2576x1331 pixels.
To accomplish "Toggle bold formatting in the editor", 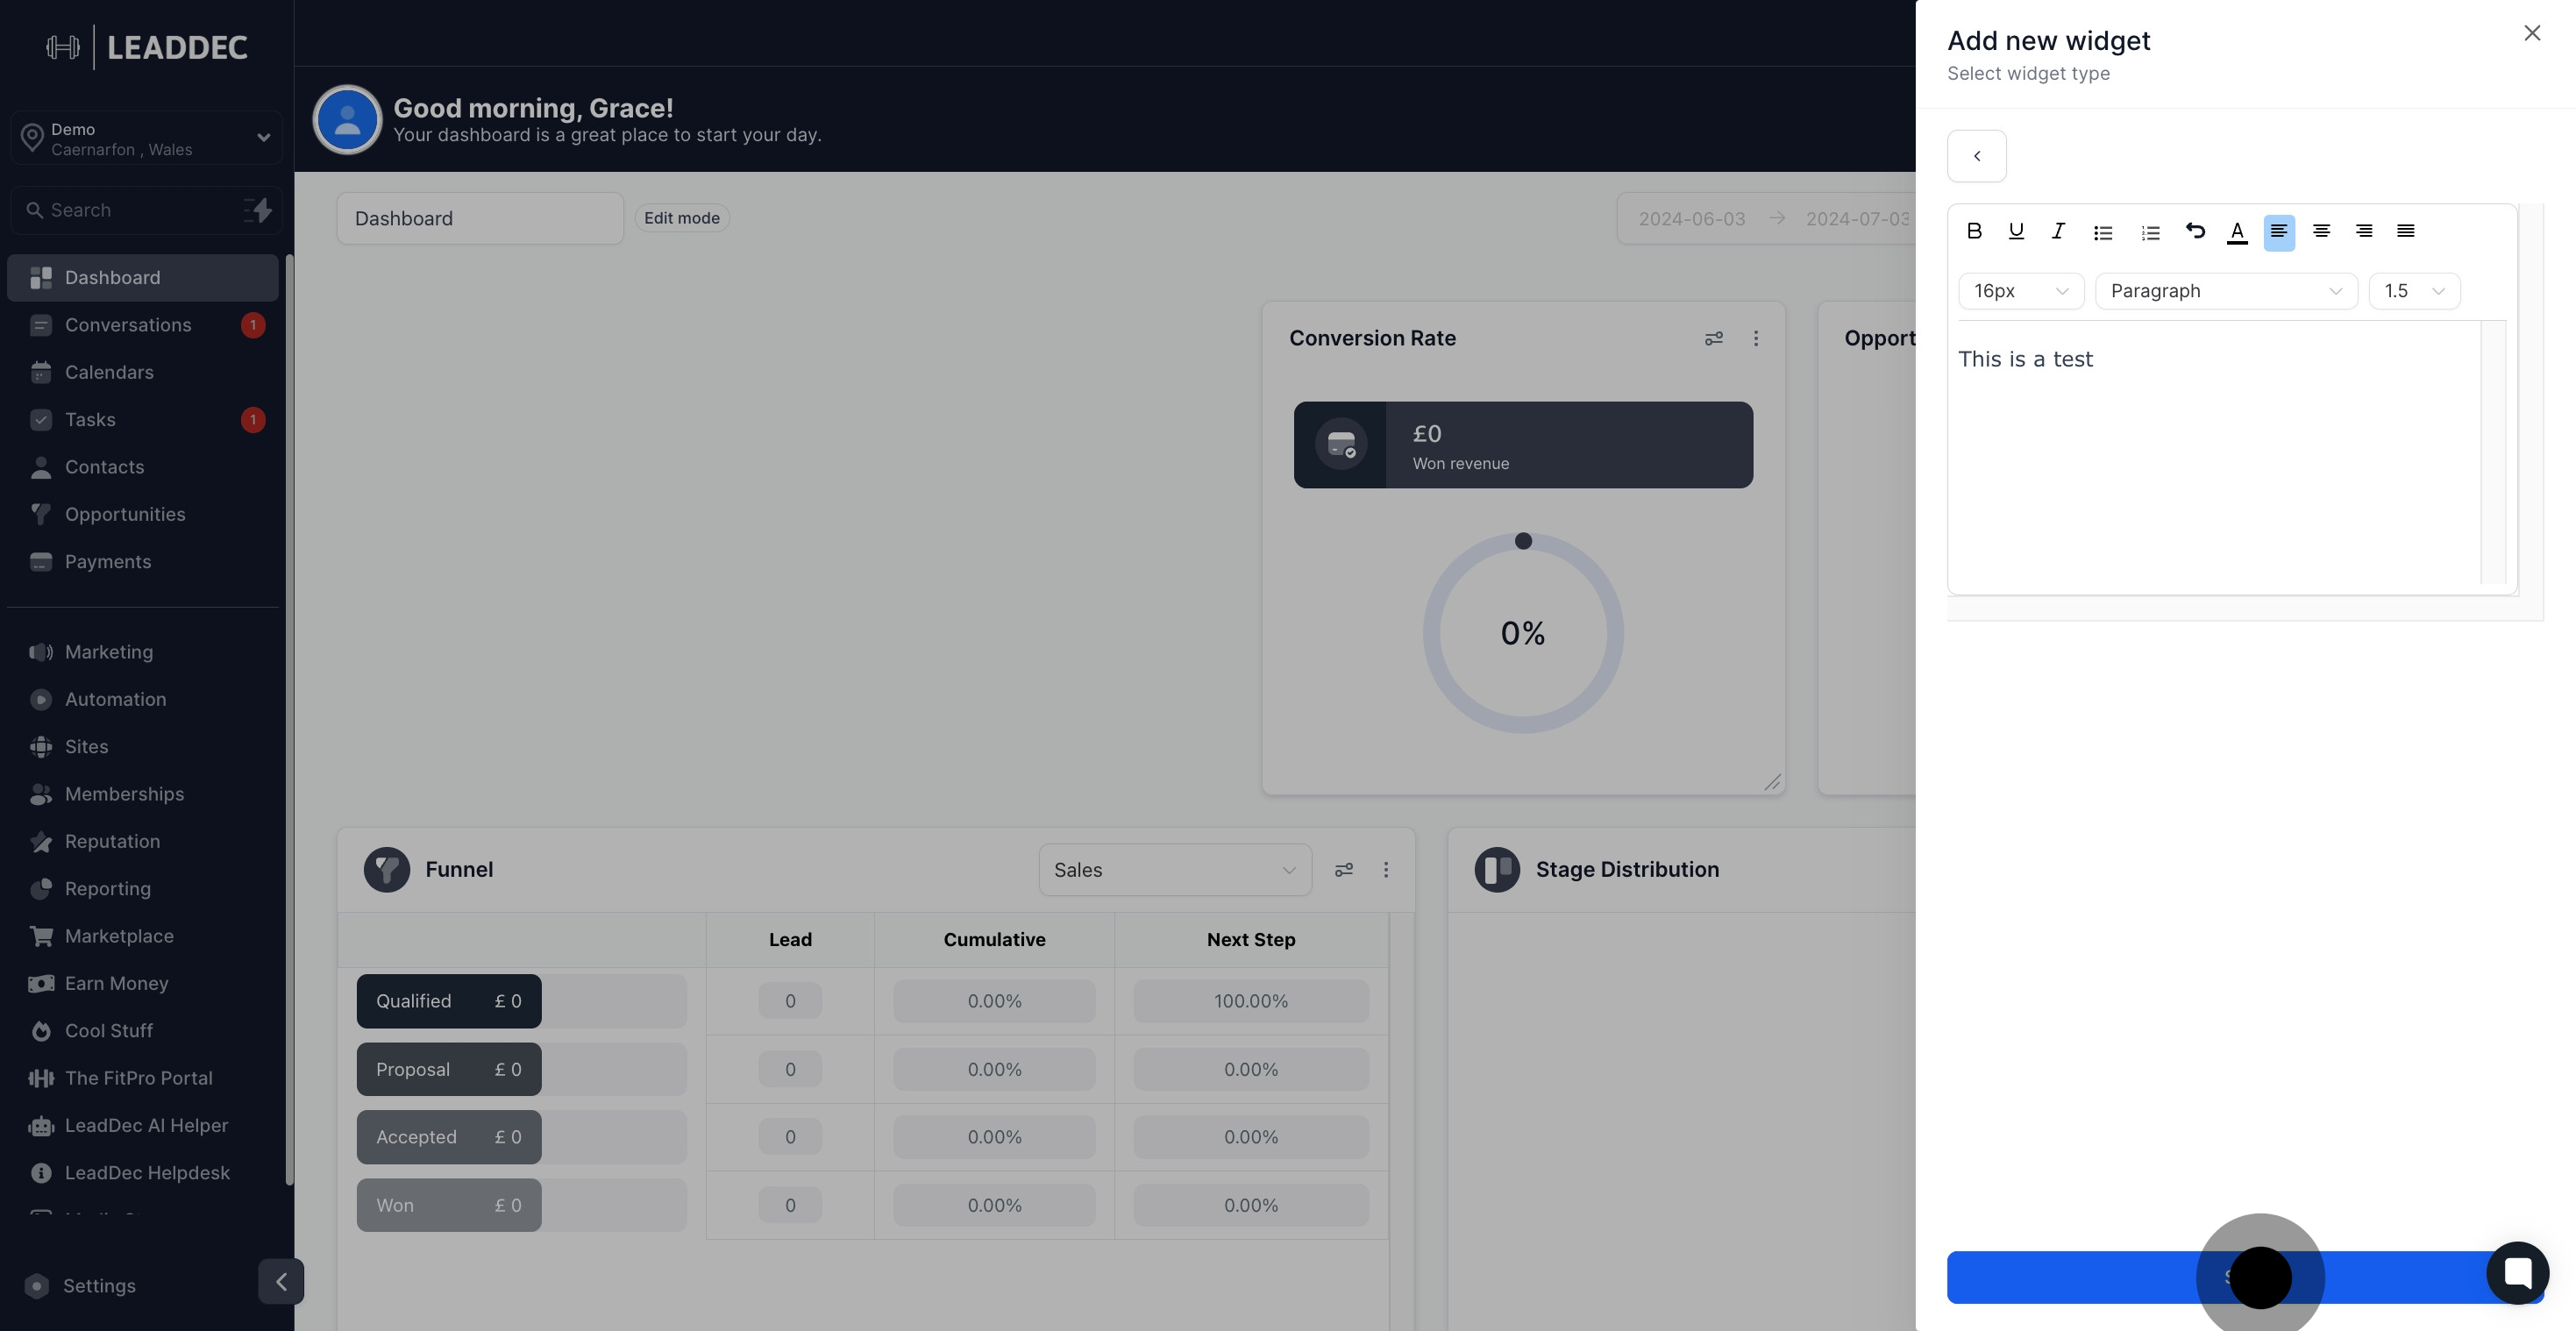I will [1974, 231].
